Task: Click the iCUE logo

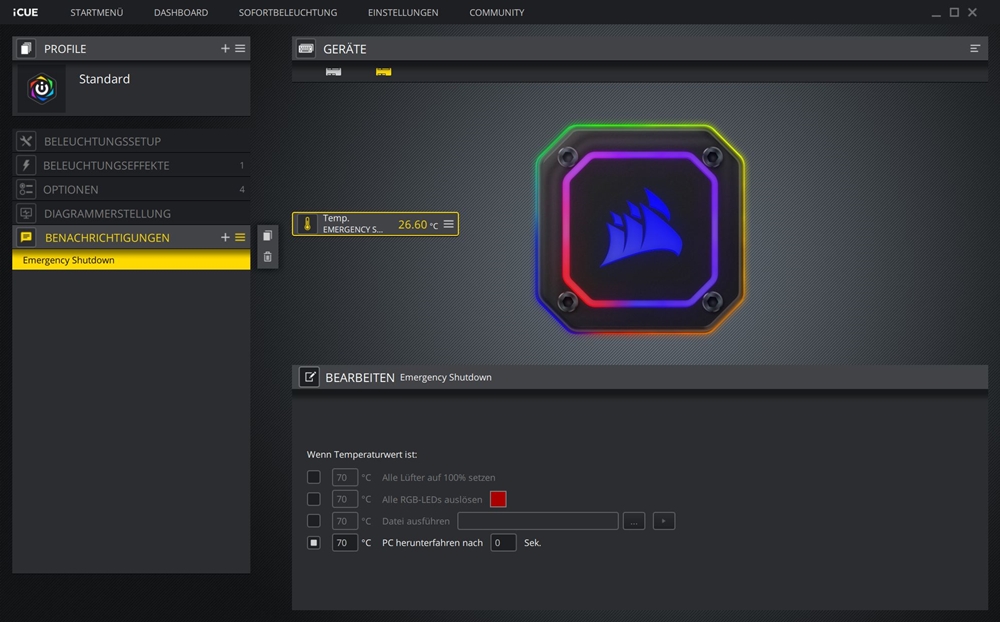Action: click(x=26, y=12)
